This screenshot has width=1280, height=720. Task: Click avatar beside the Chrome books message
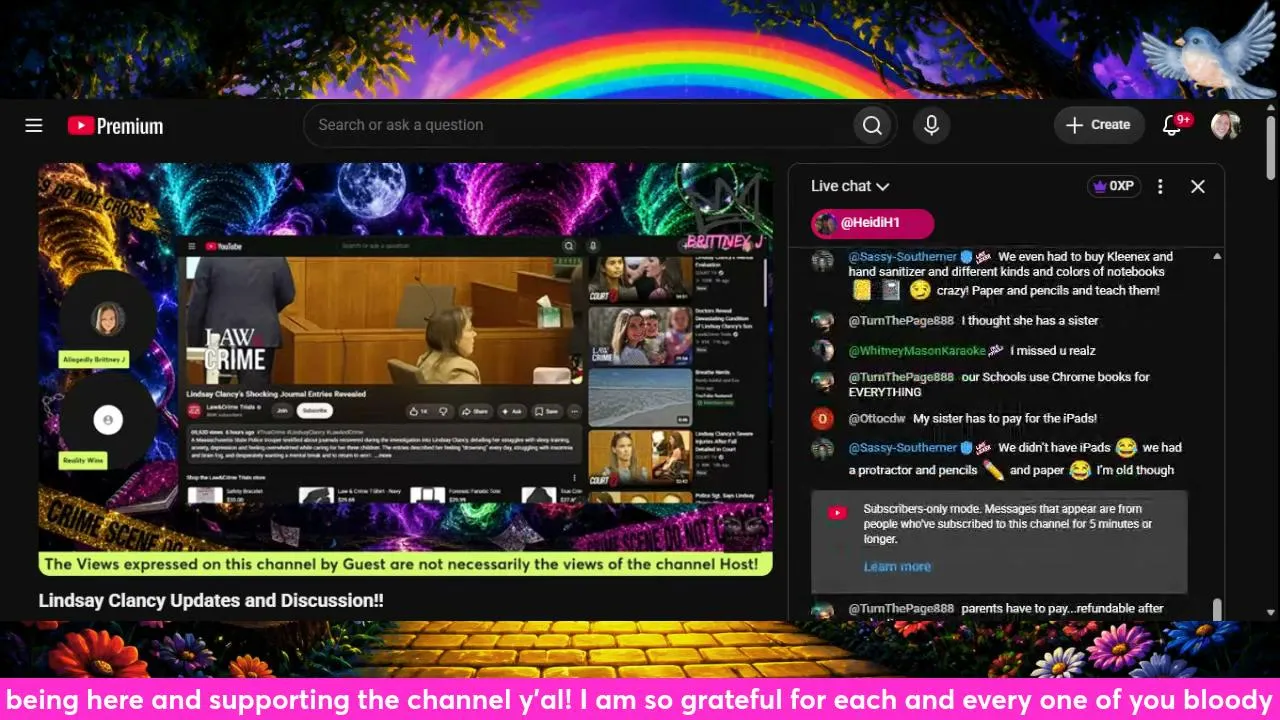[x=823, y=381]
